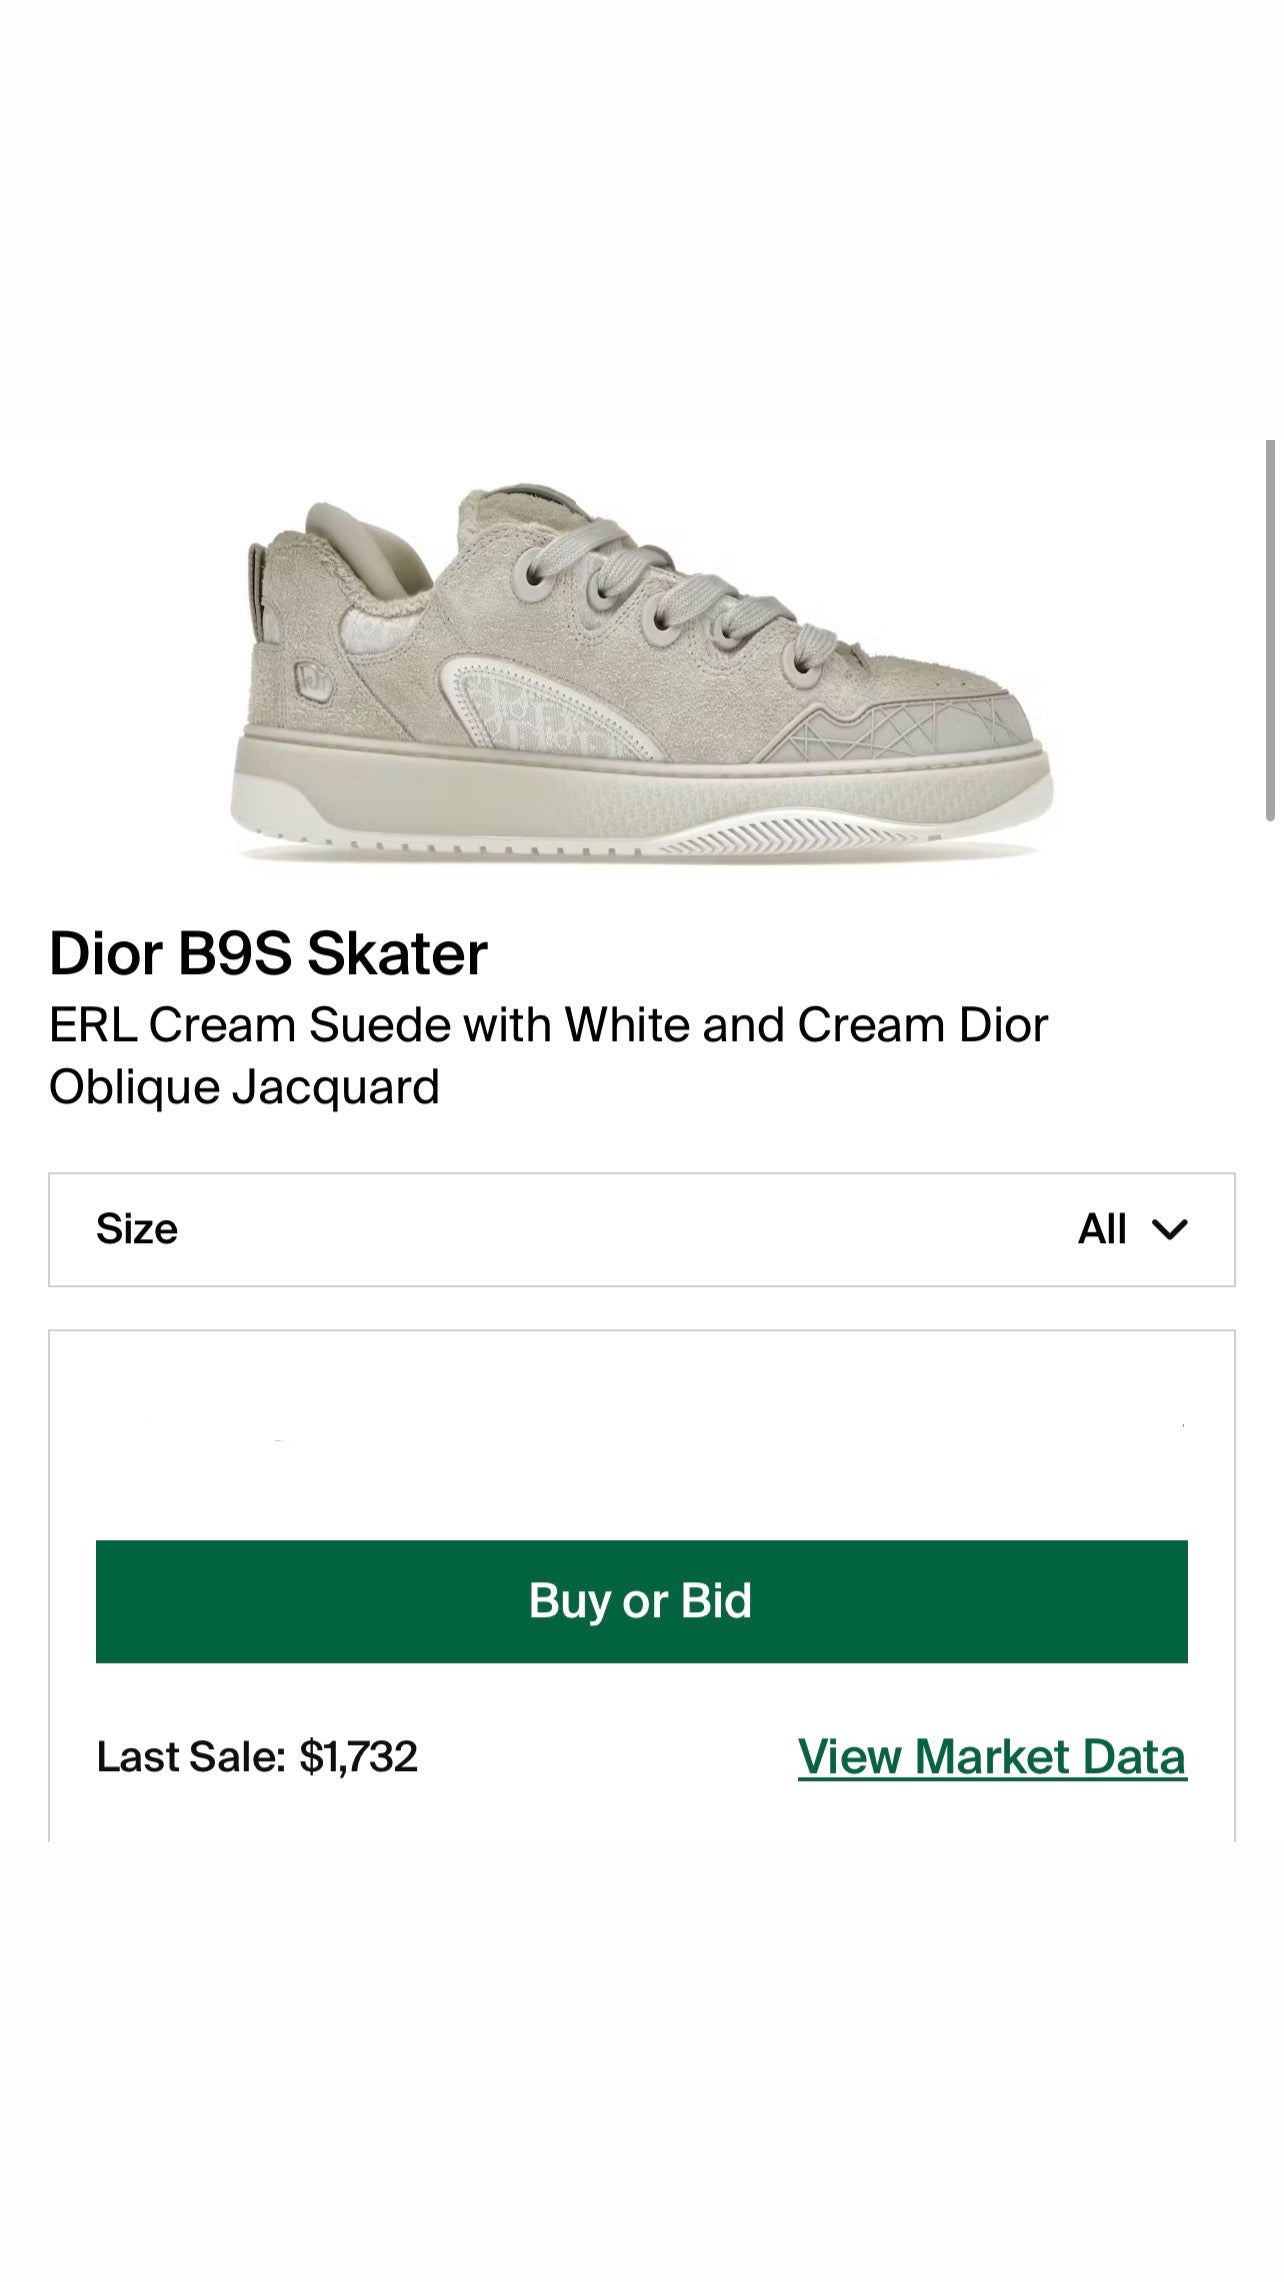1284x2282 pixels.
Task: Tap the Dior sneaker product image
Action: coord(641,672)
